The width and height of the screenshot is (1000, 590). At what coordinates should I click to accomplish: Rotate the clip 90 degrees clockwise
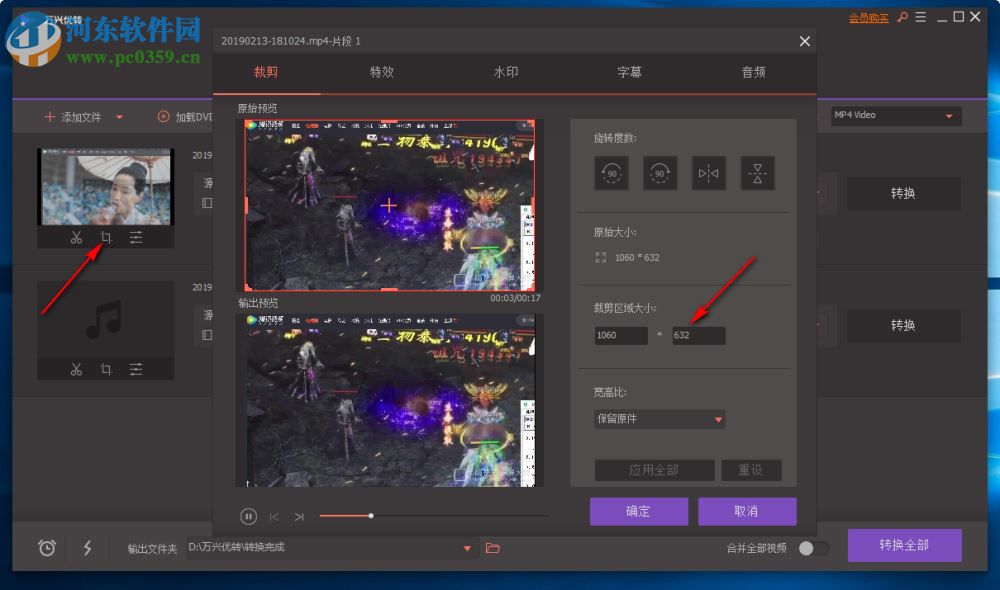click(660, 172)
